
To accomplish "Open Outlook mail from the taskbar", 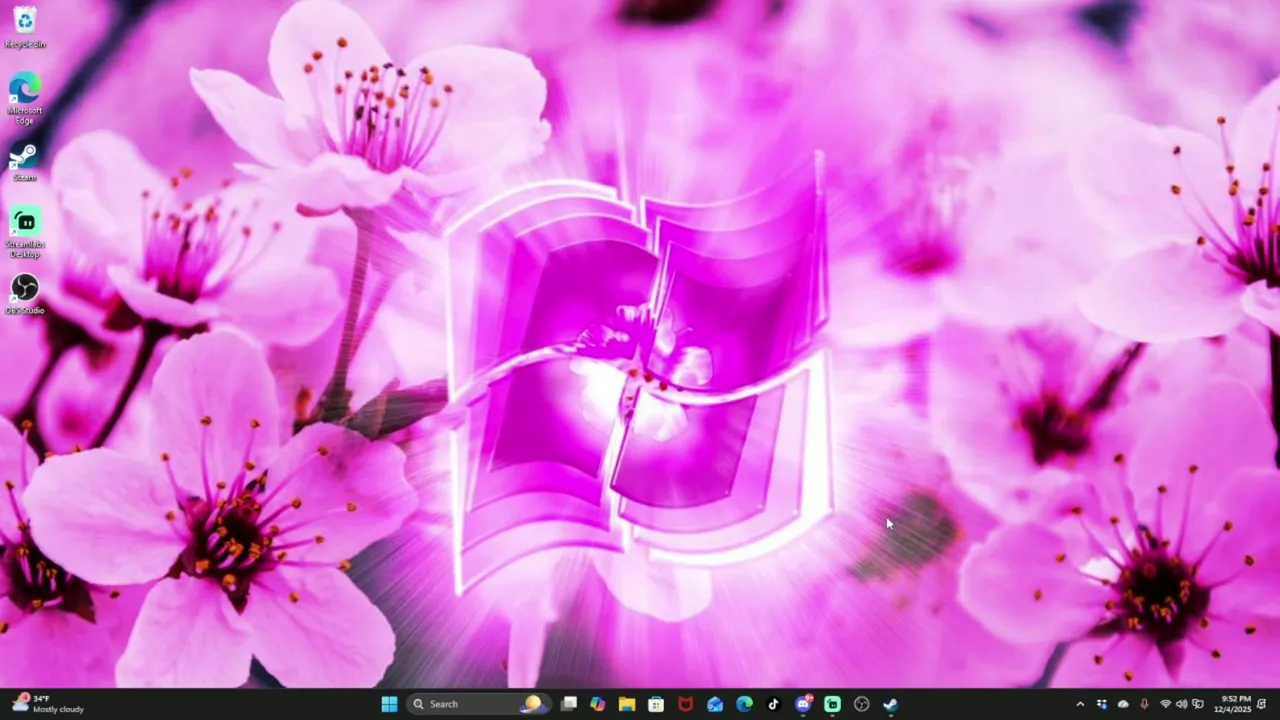I will pyautogui.click(x=715, y=704).
